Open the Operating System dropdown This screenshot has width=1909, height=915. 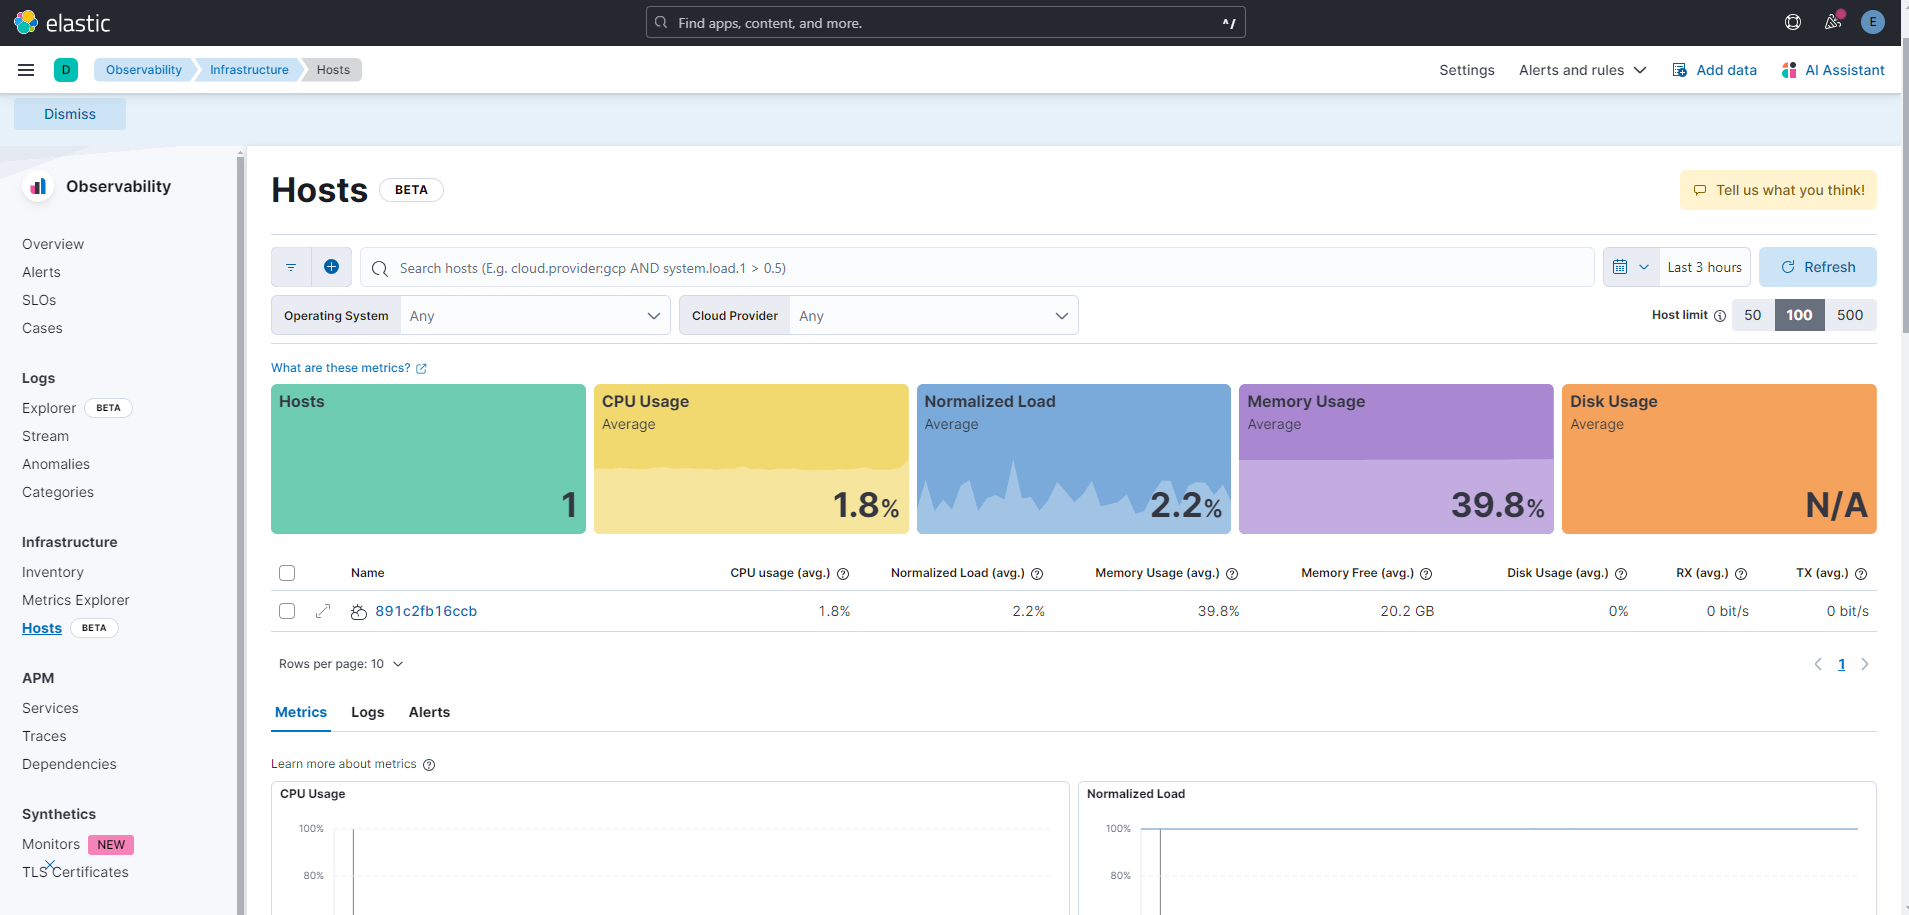click(534, 316)
